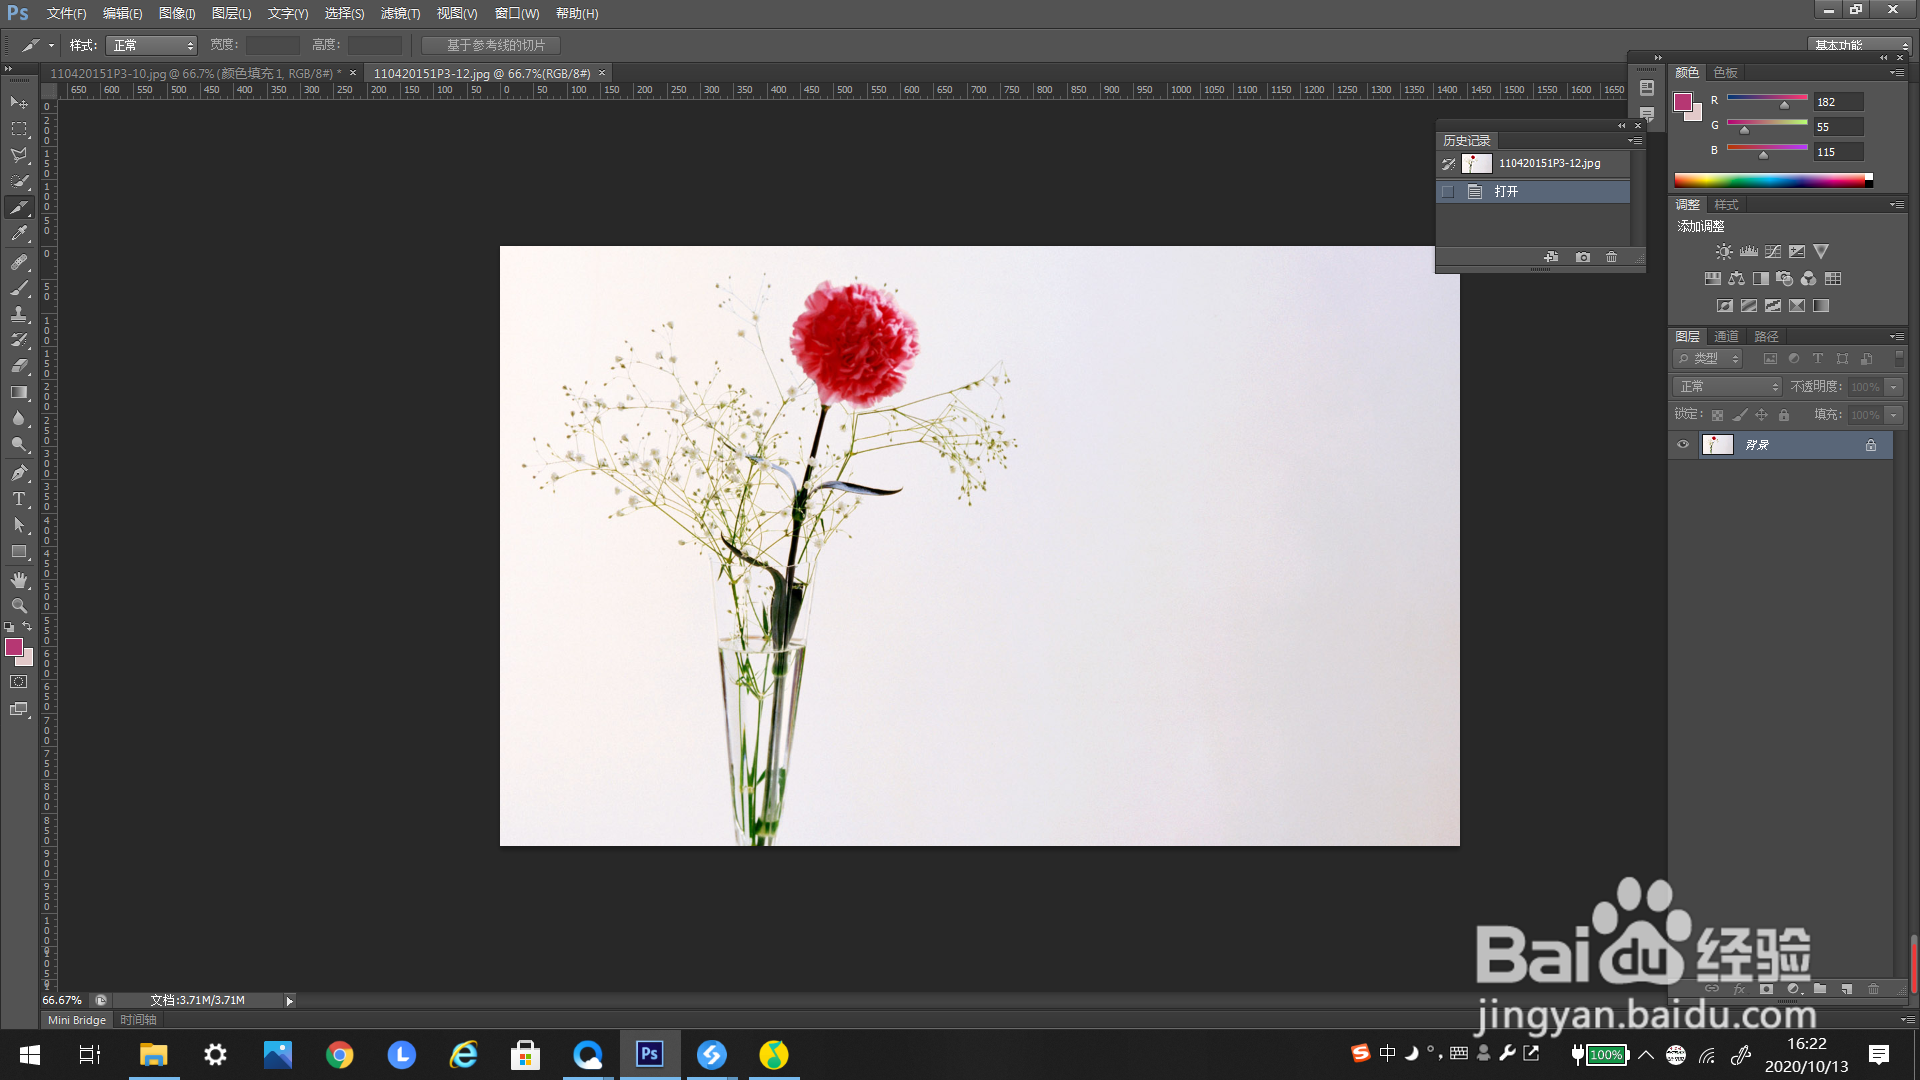Click the delete state trash icon in History panel
Viewport: 1920px width, 1080px height.
tap(1611, 257)
